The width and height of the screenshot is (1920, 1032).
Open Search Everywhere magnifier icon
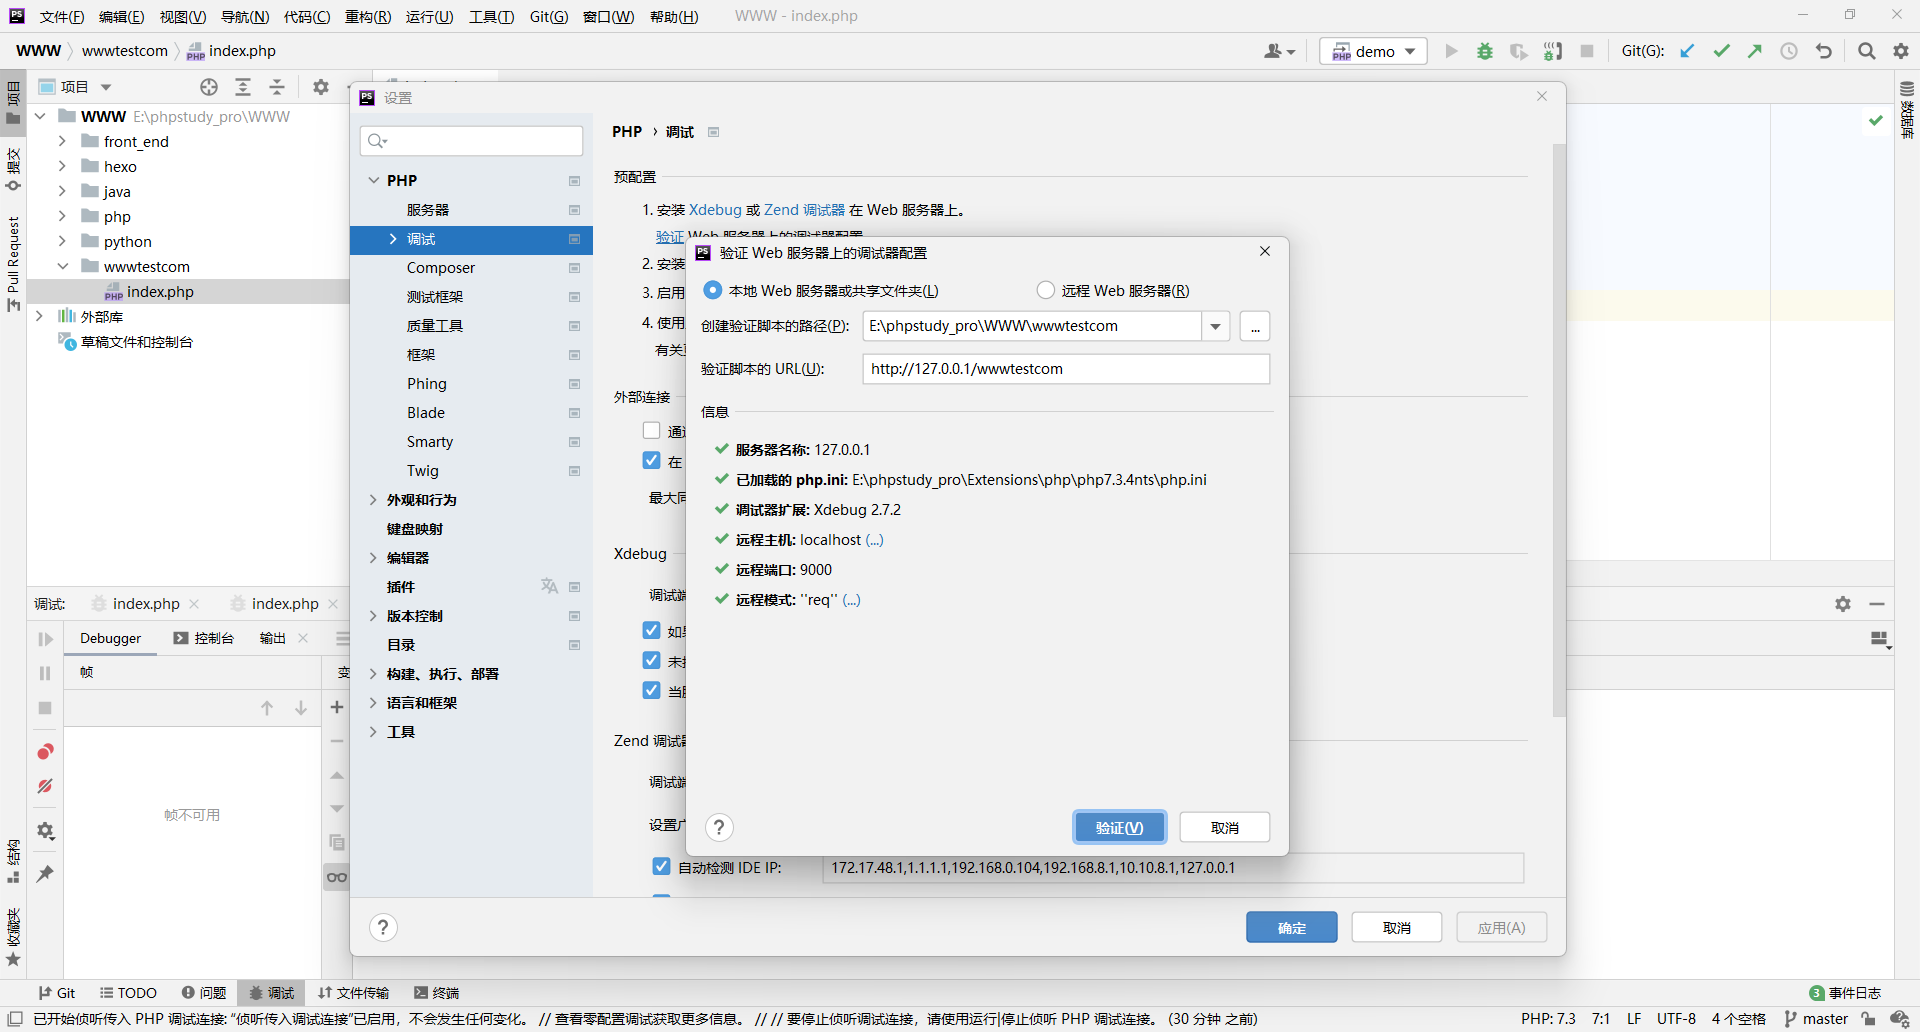click(1866, 51)
